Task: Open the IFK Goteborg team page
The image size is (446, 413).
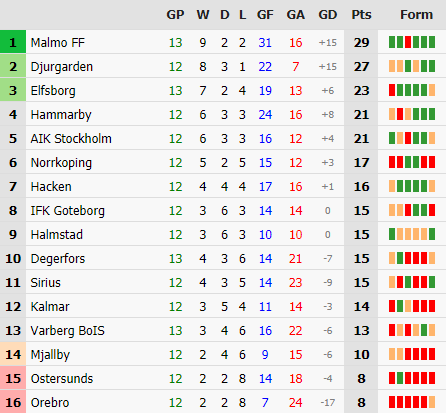Action: click(68, 211)
